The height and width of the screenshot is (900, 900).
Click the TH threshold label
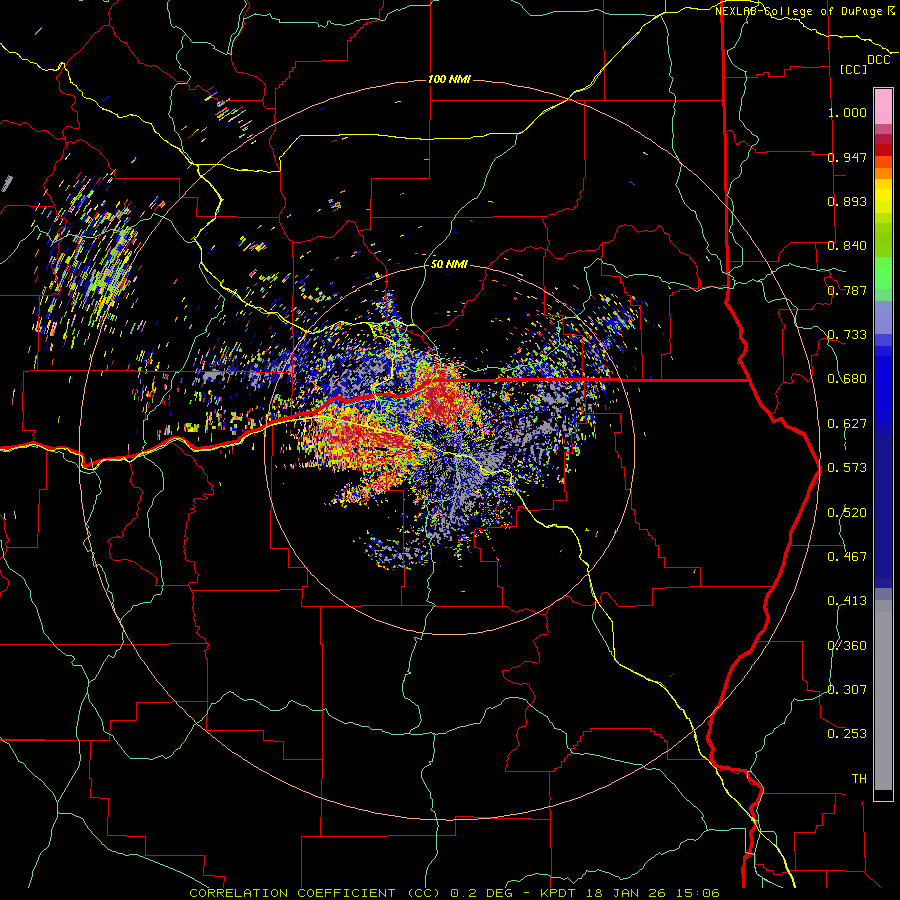point(859,779)
